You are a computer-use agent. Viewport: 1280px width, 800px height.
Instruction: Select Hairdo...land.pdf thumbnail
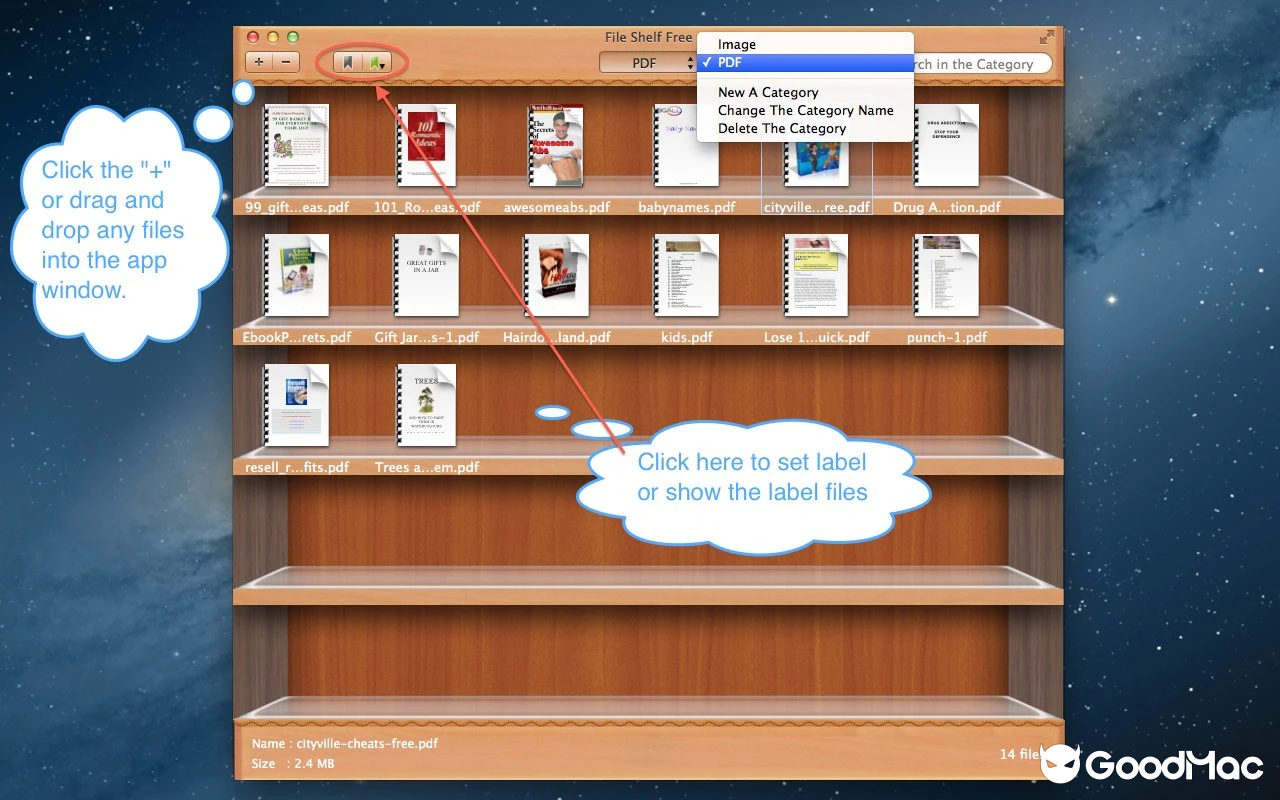coord(556,275)
